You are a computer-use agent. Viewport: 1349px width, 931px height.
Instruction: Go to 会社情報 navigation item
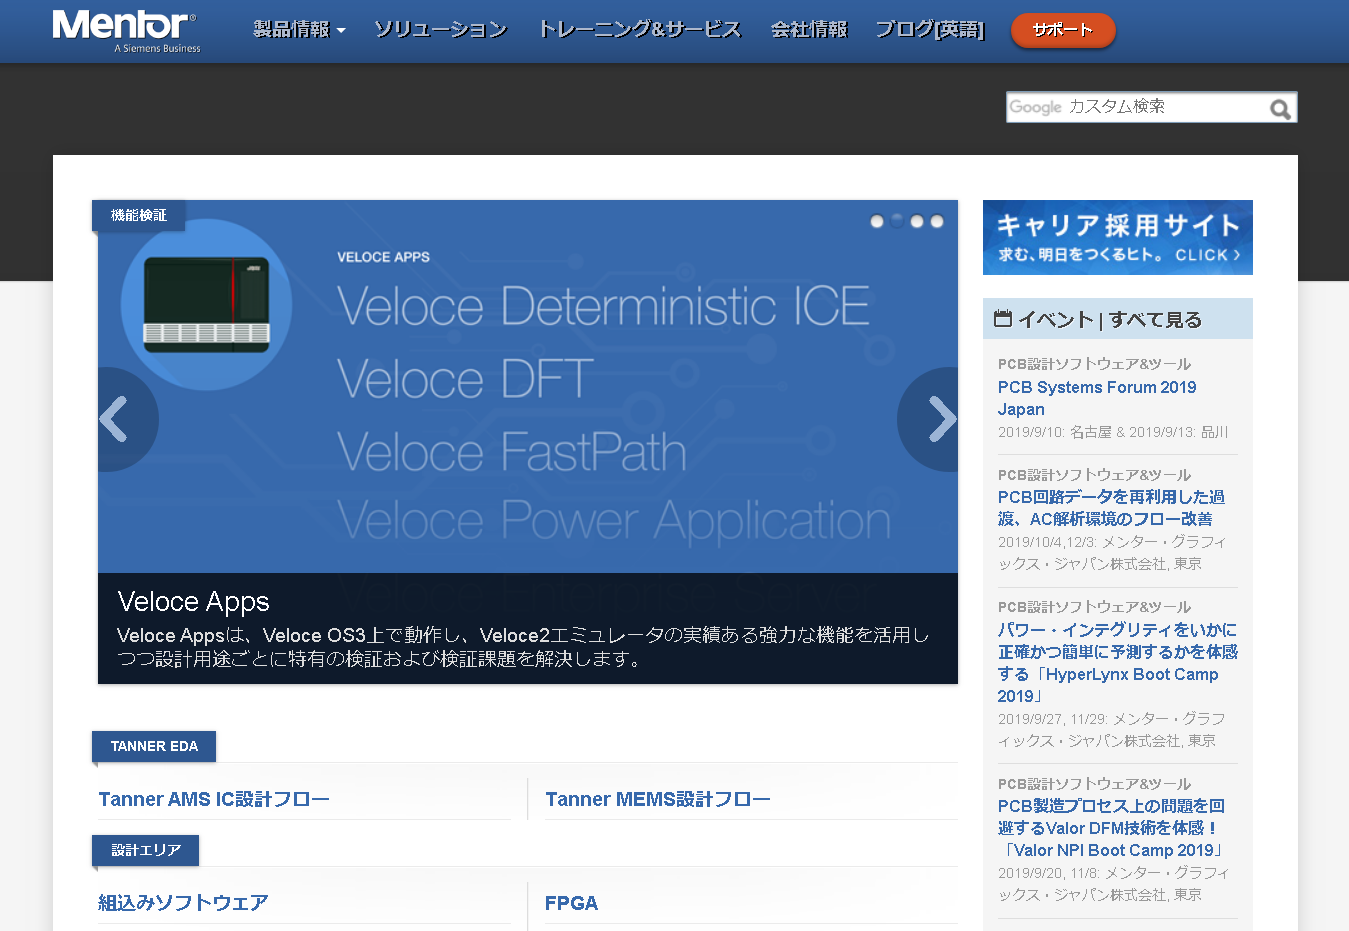click(x=808, y=30)
